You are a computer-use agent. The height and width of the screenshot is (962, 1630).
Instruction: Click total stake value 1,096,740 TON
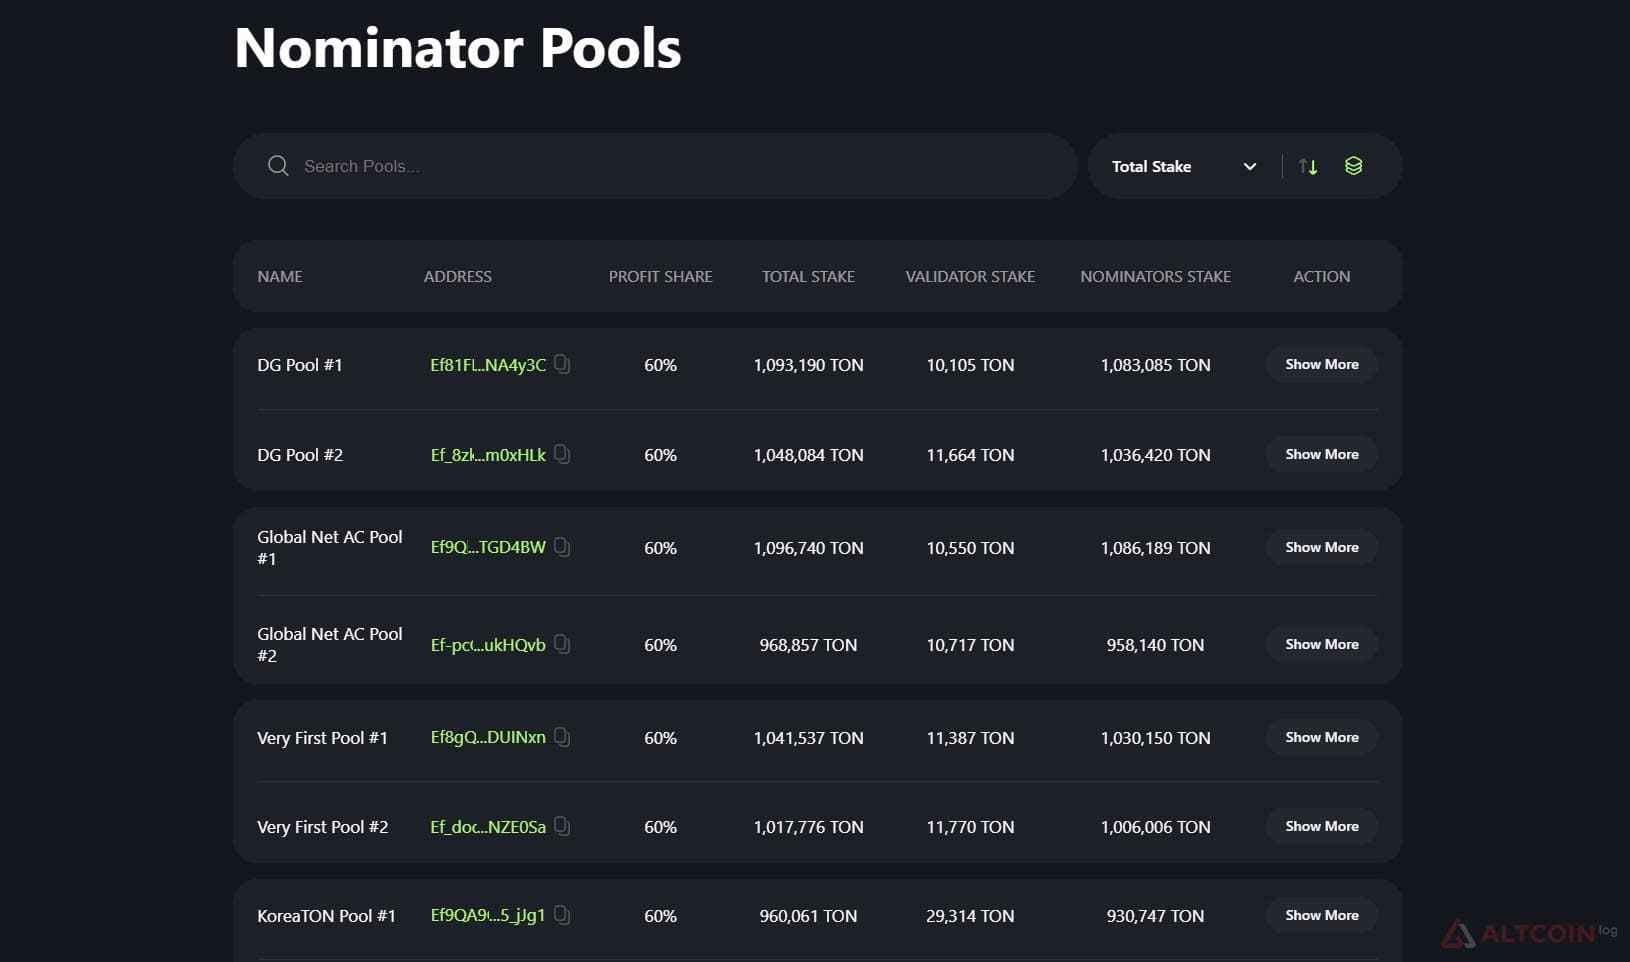[x=808, y=548]
